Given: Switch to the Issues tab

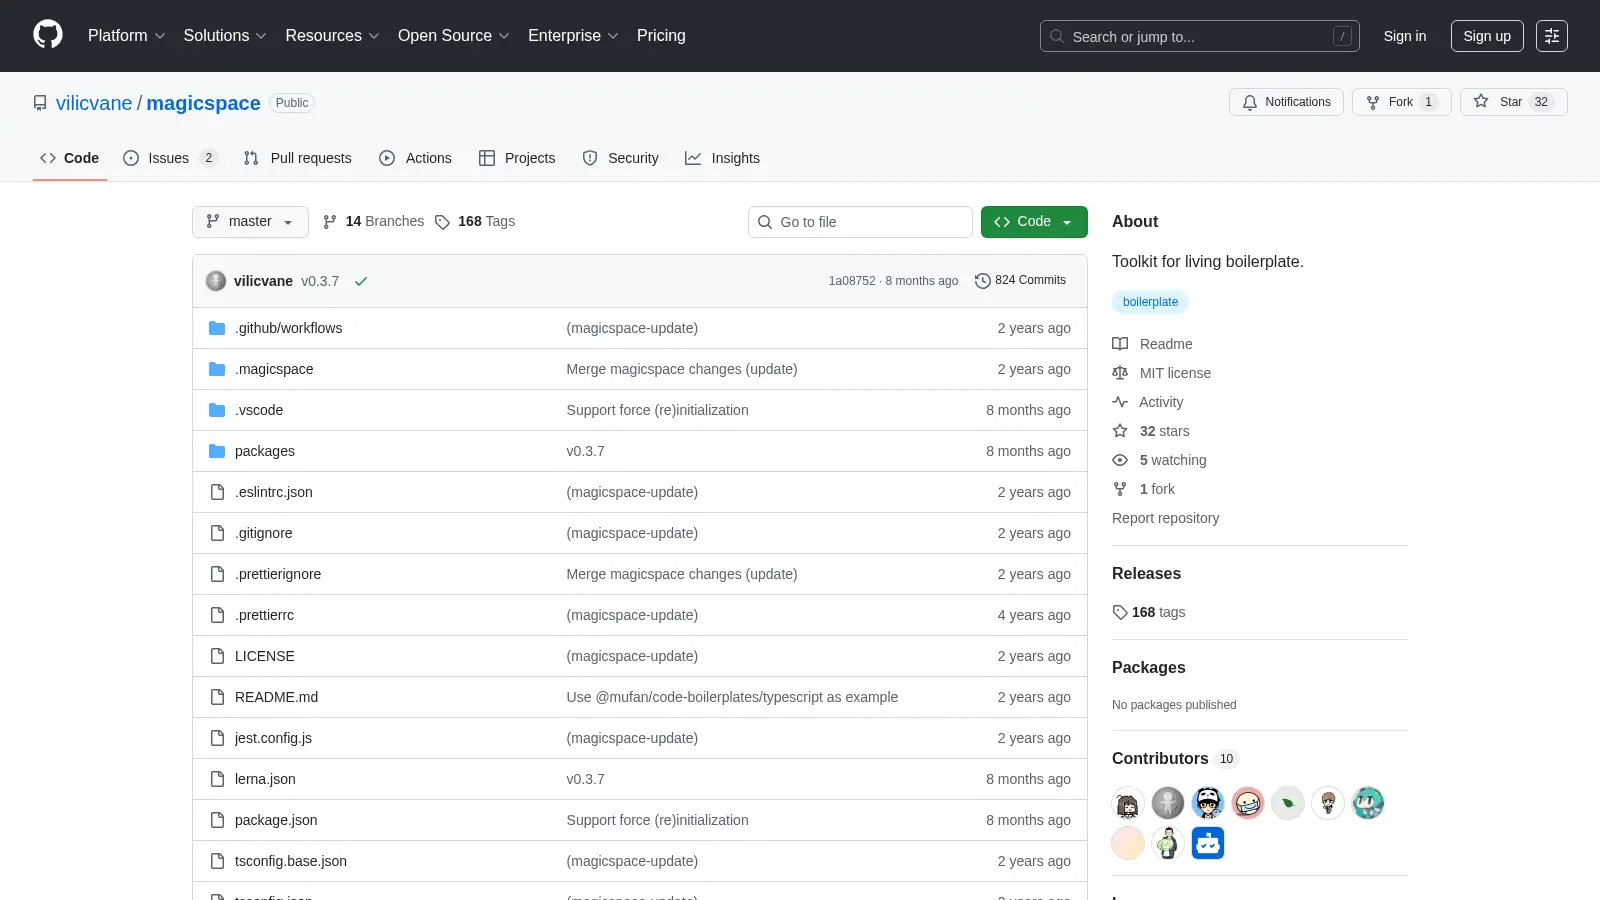Looking at the screenshot, I should [x=169, y=158].
